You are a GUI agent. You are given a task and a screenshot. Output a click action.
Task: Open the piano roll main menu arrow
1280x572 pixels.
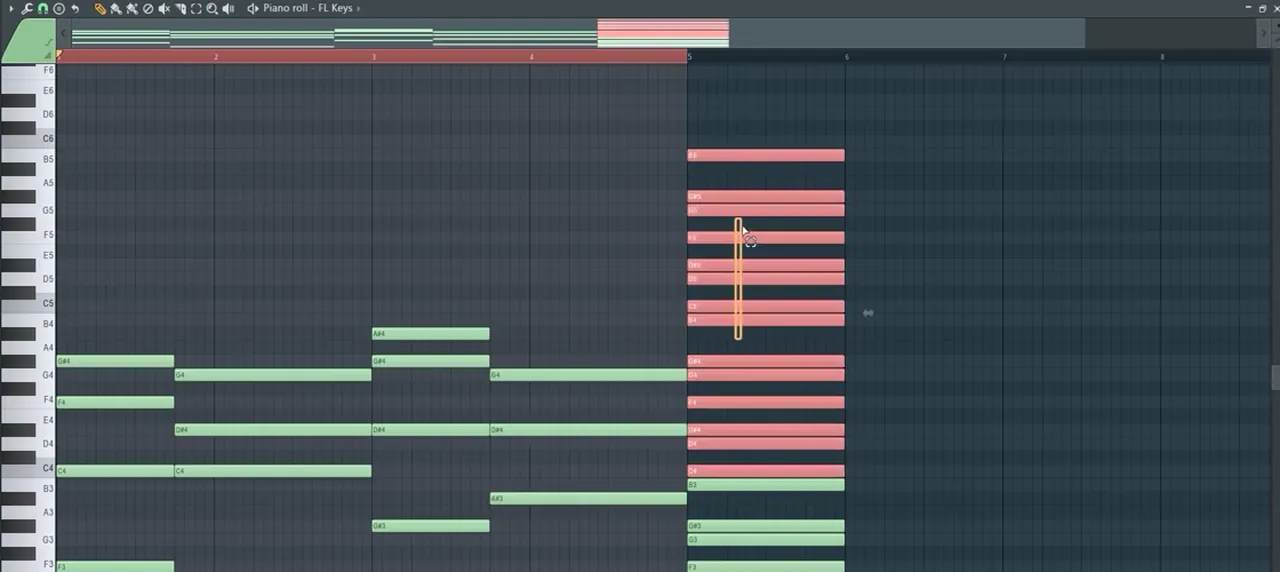11,8
